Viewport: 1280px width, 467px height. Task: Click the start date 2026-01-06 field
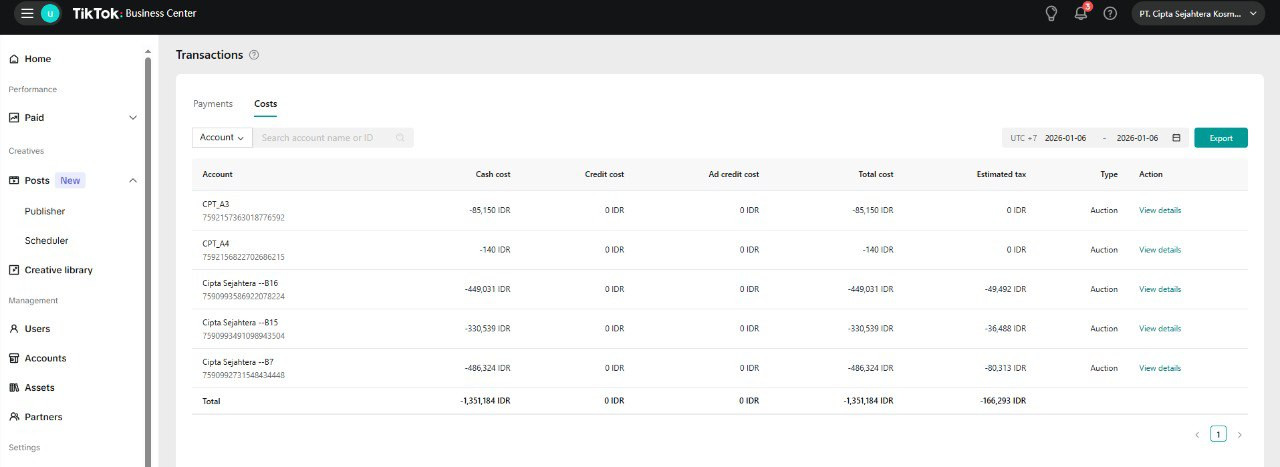tap(1066, 138)
